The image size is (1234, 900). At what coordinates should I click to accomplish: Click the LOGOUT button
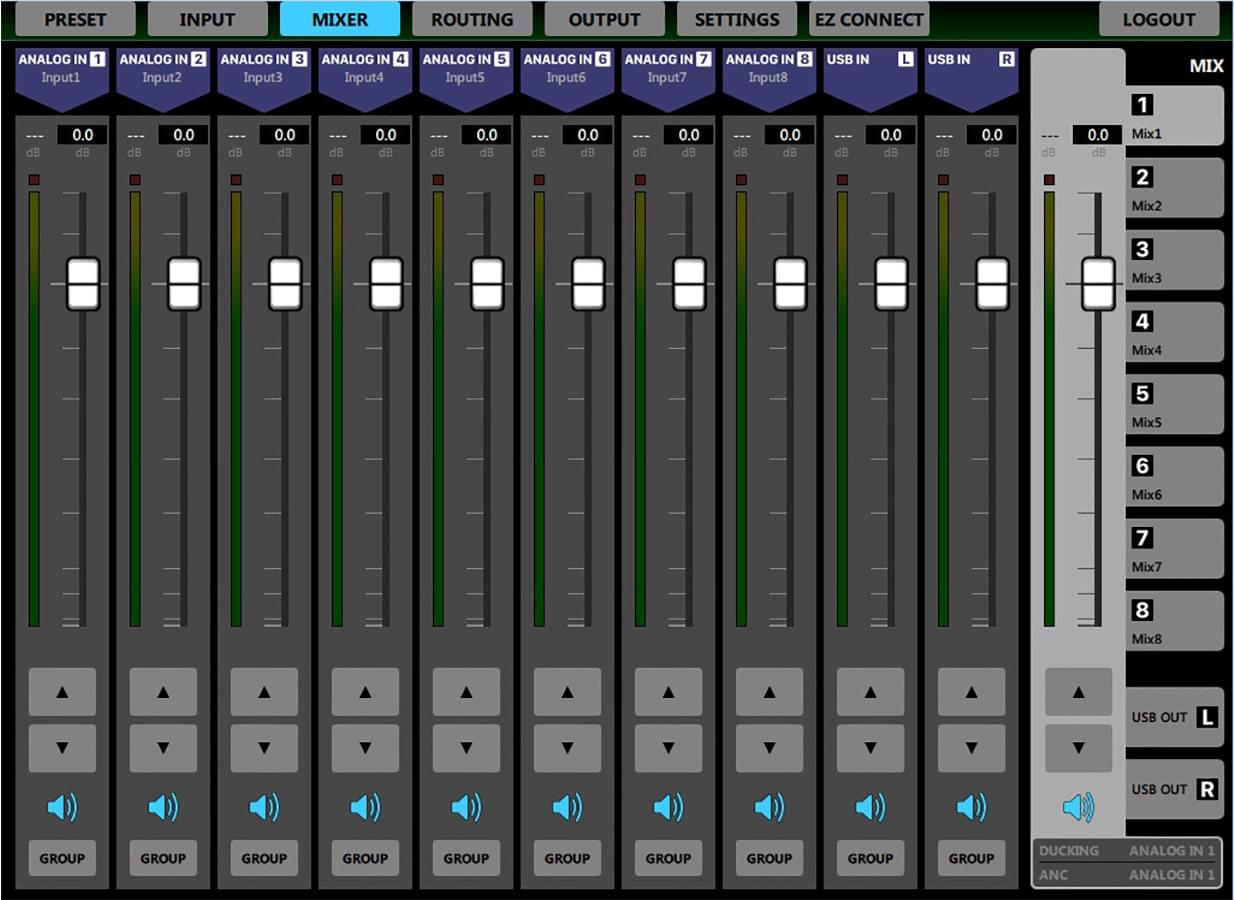click(x=1159, y=19)
